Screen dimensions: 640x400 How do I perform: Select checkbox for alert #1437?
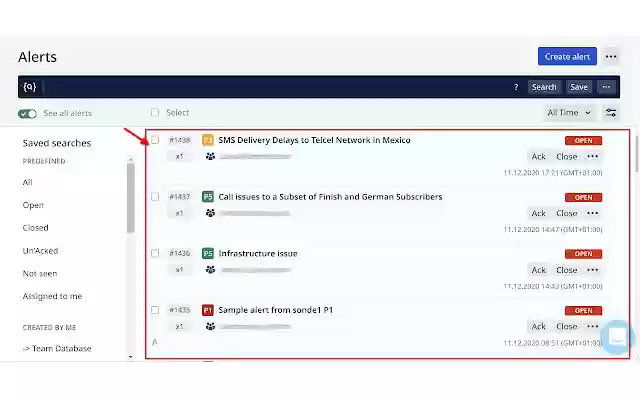click(155, 197)
